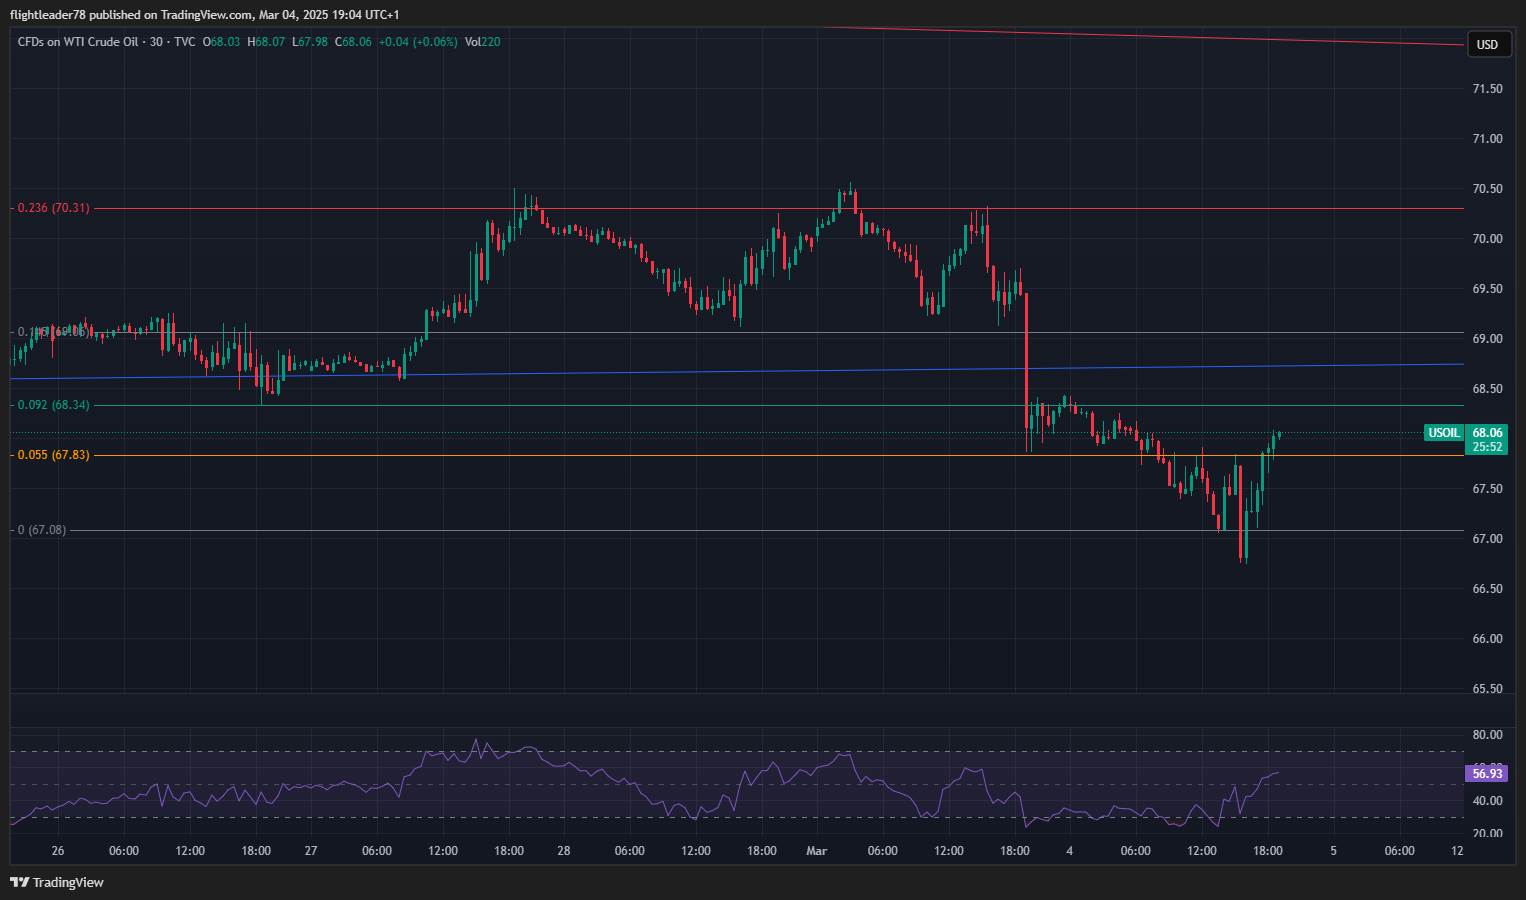This screenshot has width=1526, height=900.
Task: Click the 70.00 price axis label
Action: [1487, 239]
